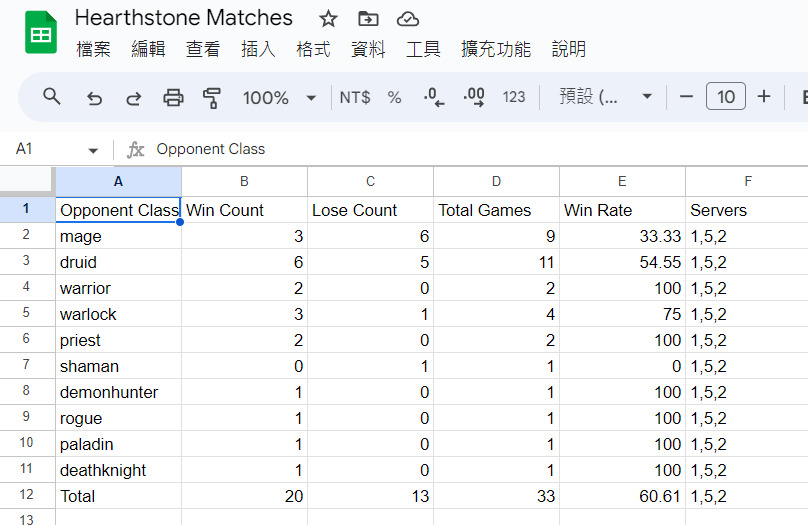Open the Google Sheets home icon
This screenshot has height=525, width=808.
pyautogui.click(x=41, y=32)
